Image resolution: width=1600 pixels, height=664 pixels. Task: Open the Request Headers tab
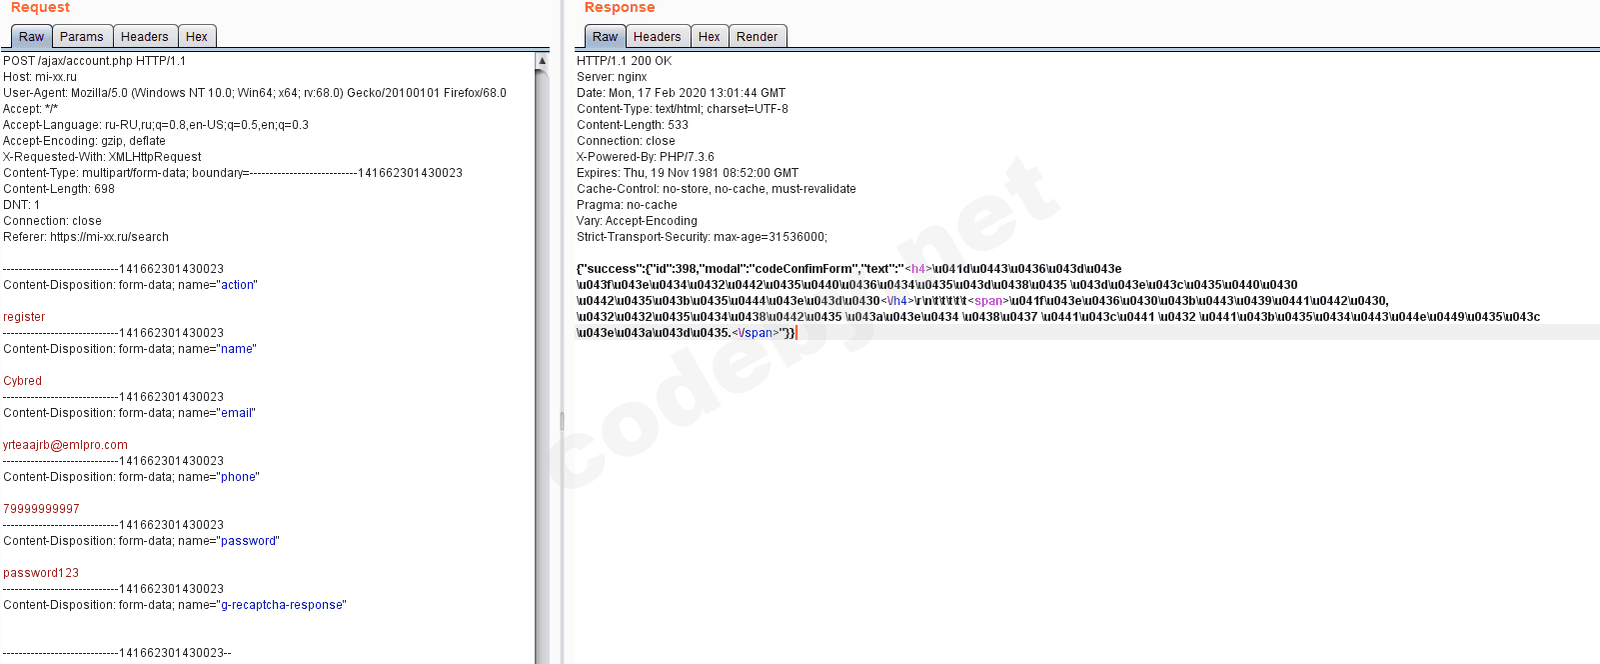[x=145, y=37]
